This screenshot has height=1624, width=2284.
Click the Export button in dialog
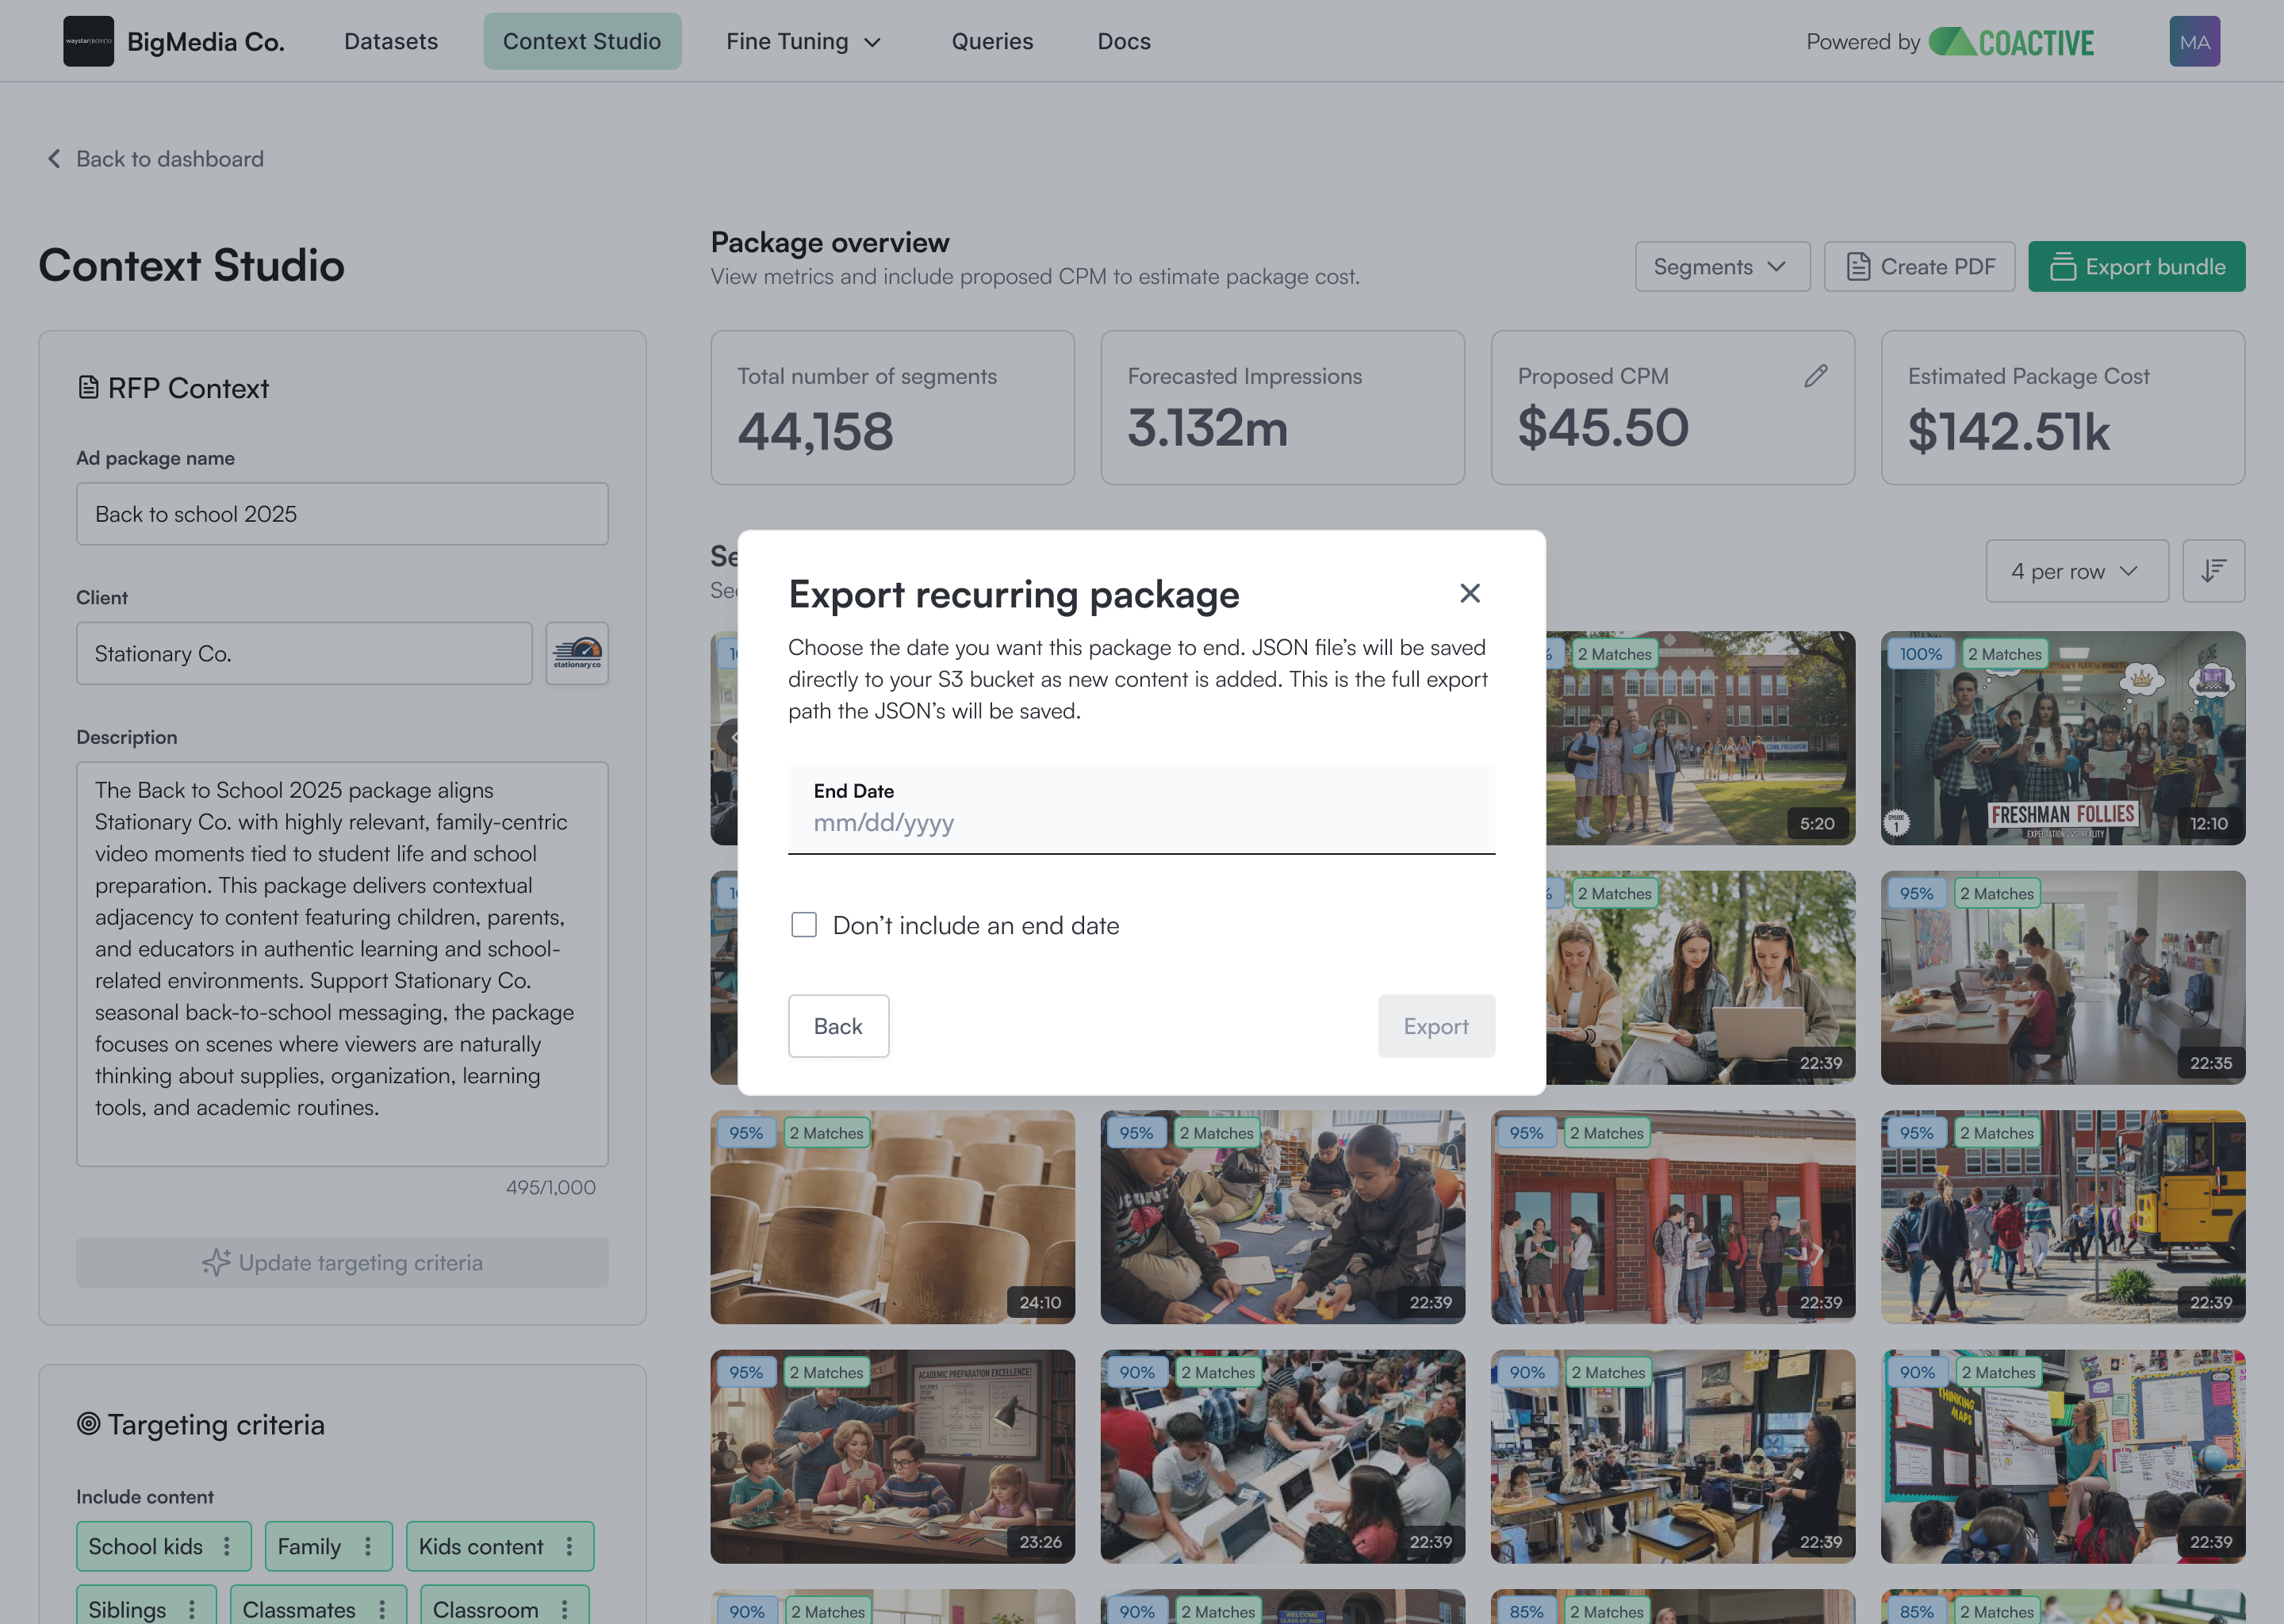pyautogui.click(x=1436, y=1026)
